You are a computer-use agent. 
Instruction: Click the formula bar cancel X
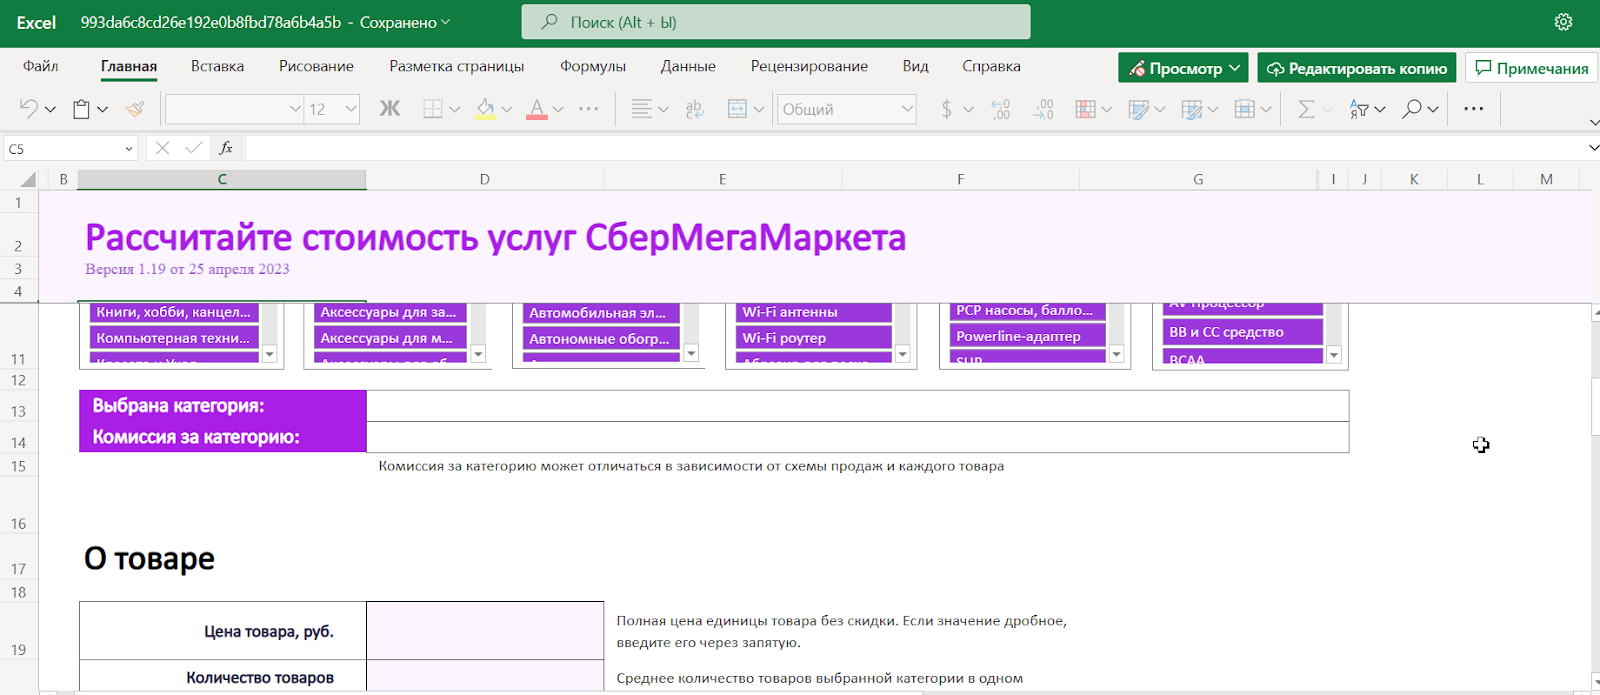pyautogui.click(x=162, y=148)
